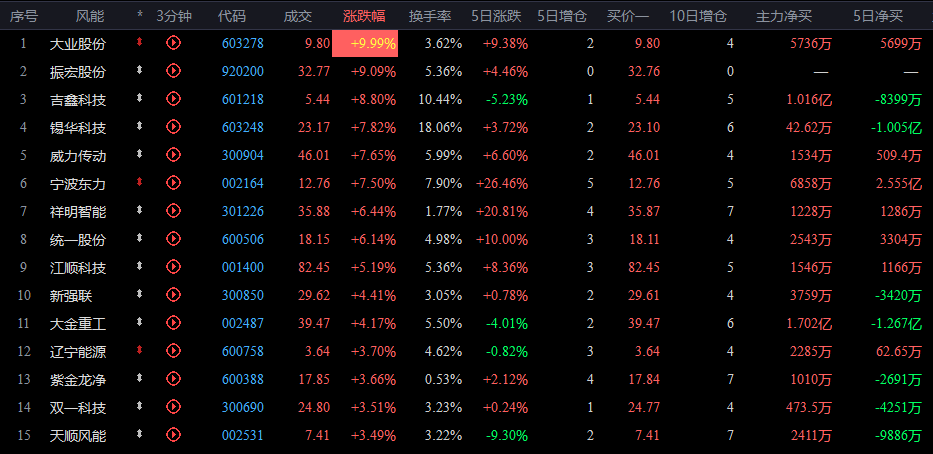Open stock code 002531
Image resolution: width=933 pixels, height=454 pixels.
tap(243, 435)
